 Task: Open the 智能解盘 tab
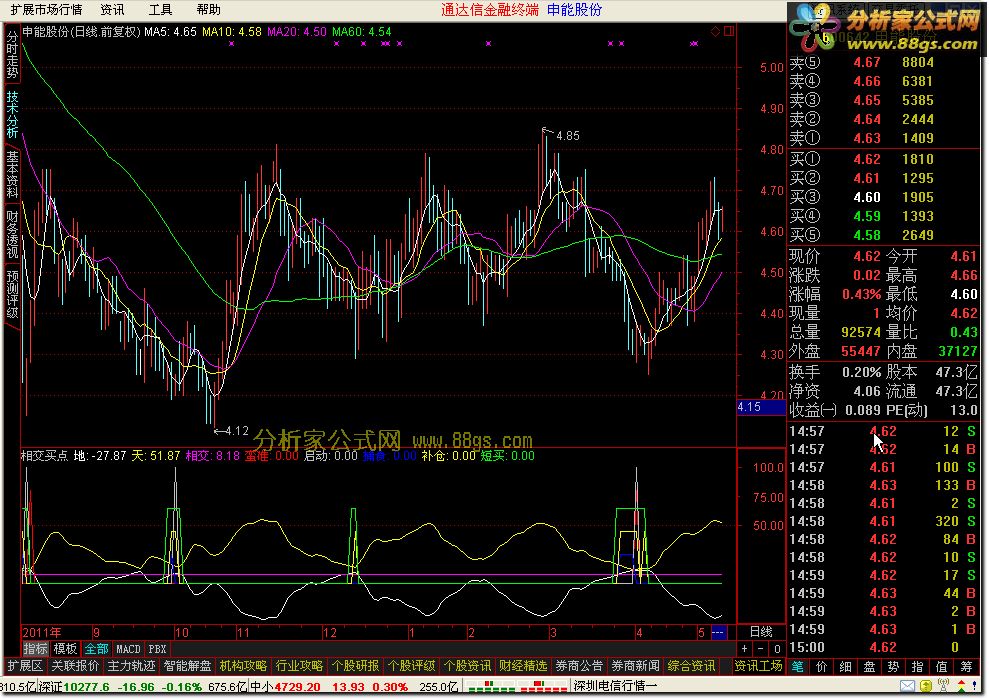(x=187, y=666)
